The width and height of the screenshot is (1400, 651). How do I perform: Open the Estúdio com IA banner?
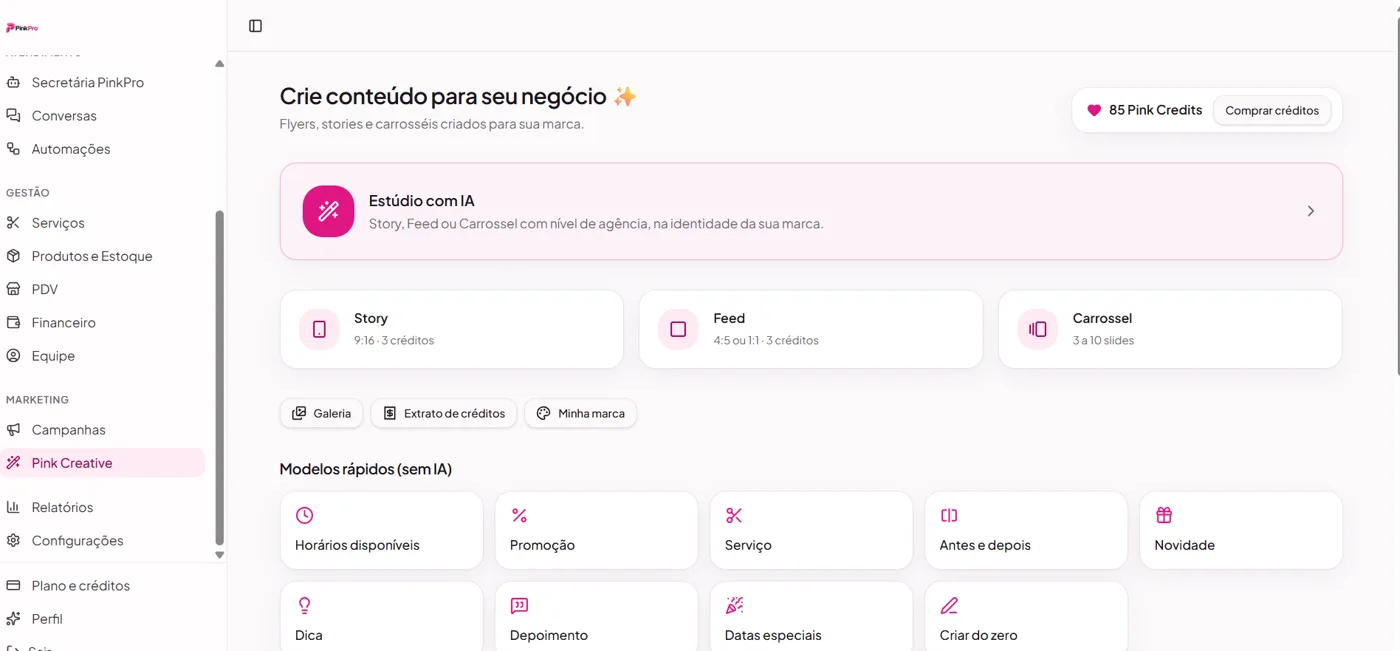811,211
